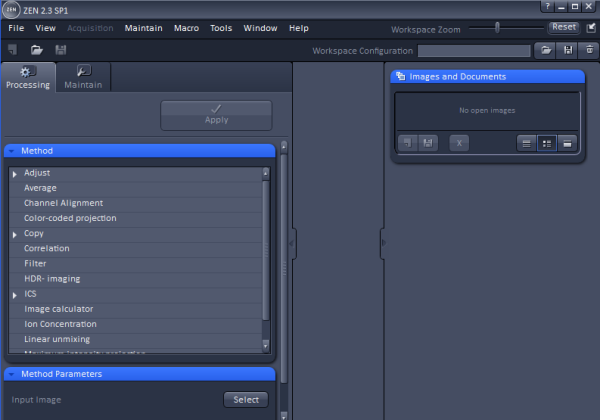Select Correlation method
600x420 pixels.
135,248
